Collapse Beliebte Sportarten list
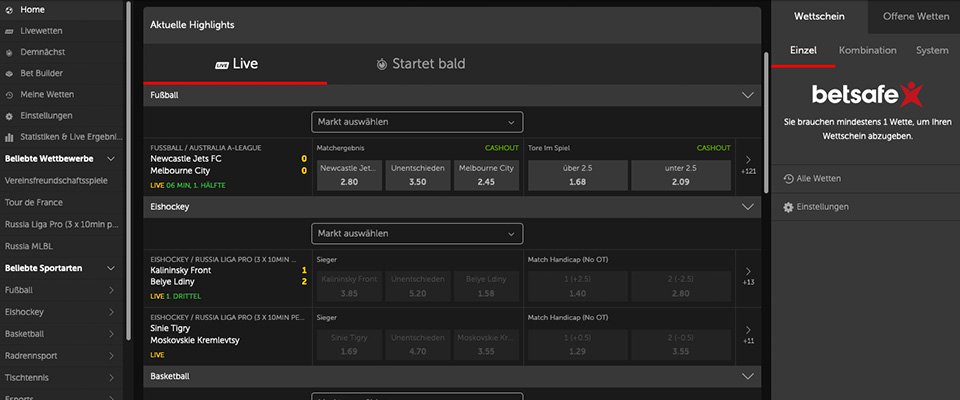 [x=111, y=268]
